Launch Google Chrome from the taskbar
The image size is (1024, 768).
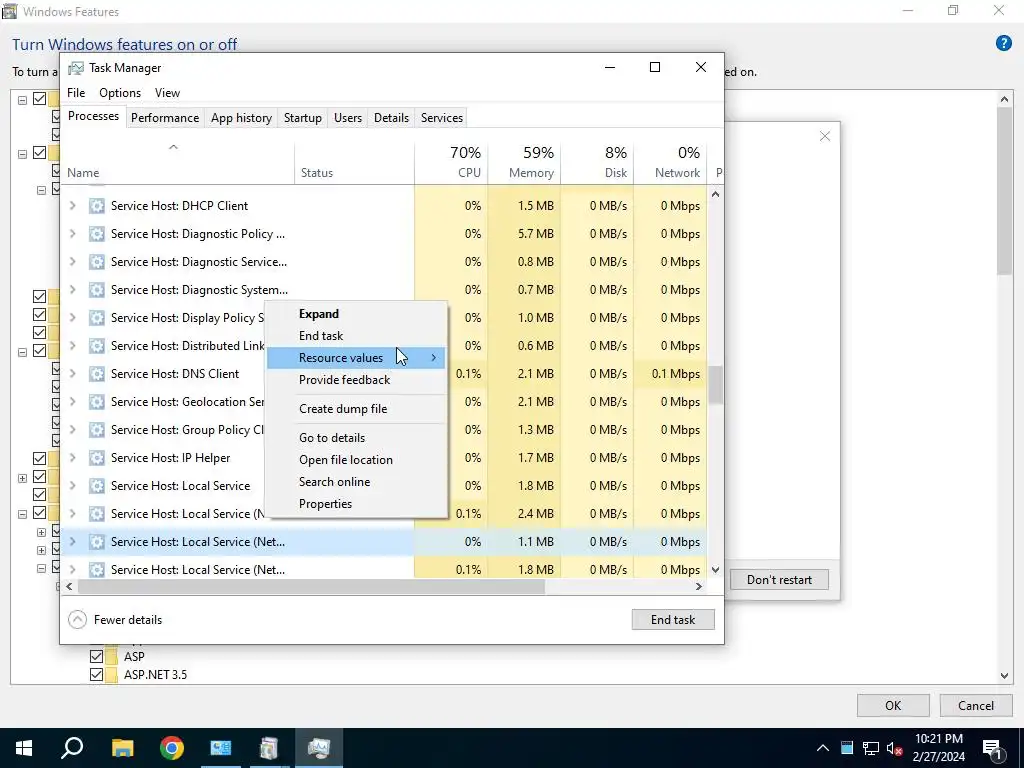tap(172, 748)
